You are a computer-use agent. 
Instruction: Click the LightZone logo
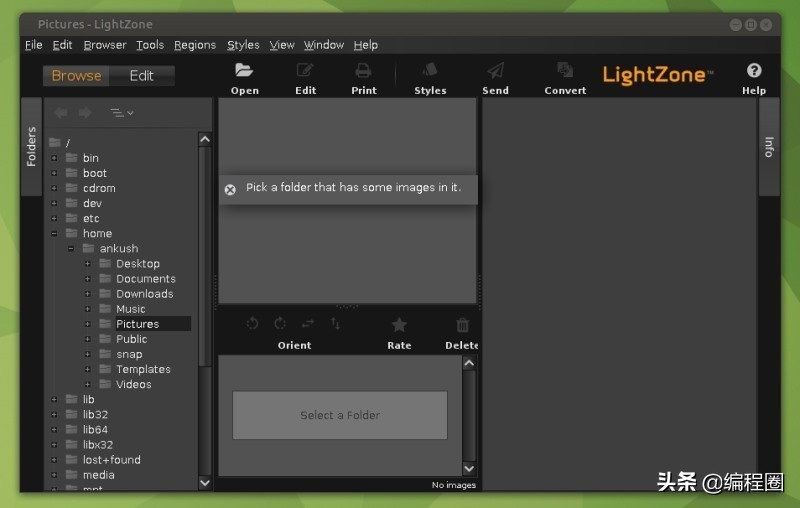point(658,75)
